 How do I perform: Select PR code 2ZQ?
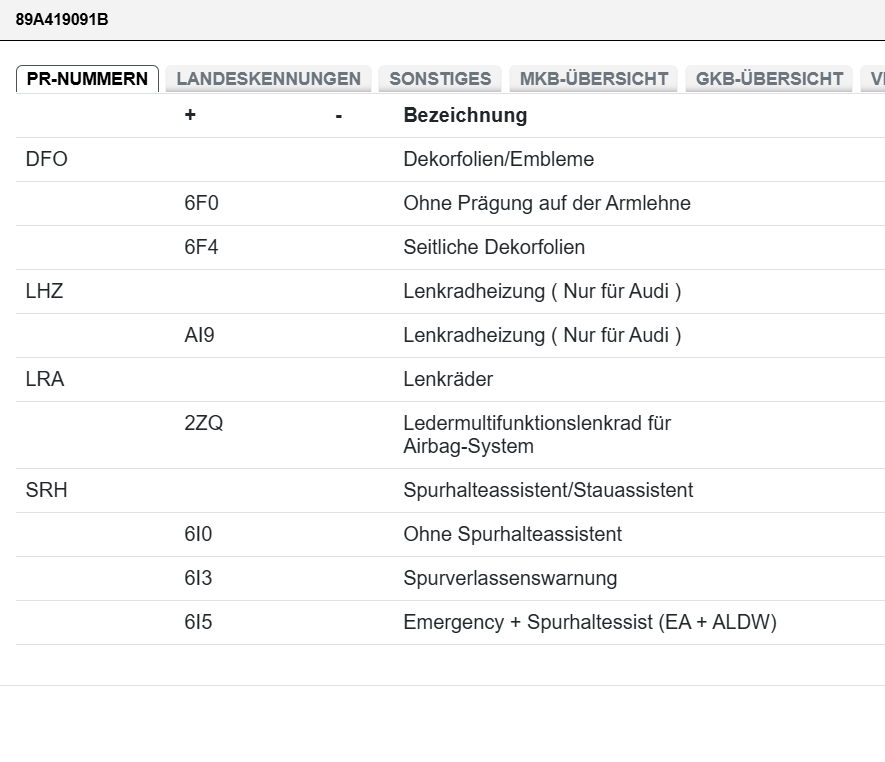204,423
